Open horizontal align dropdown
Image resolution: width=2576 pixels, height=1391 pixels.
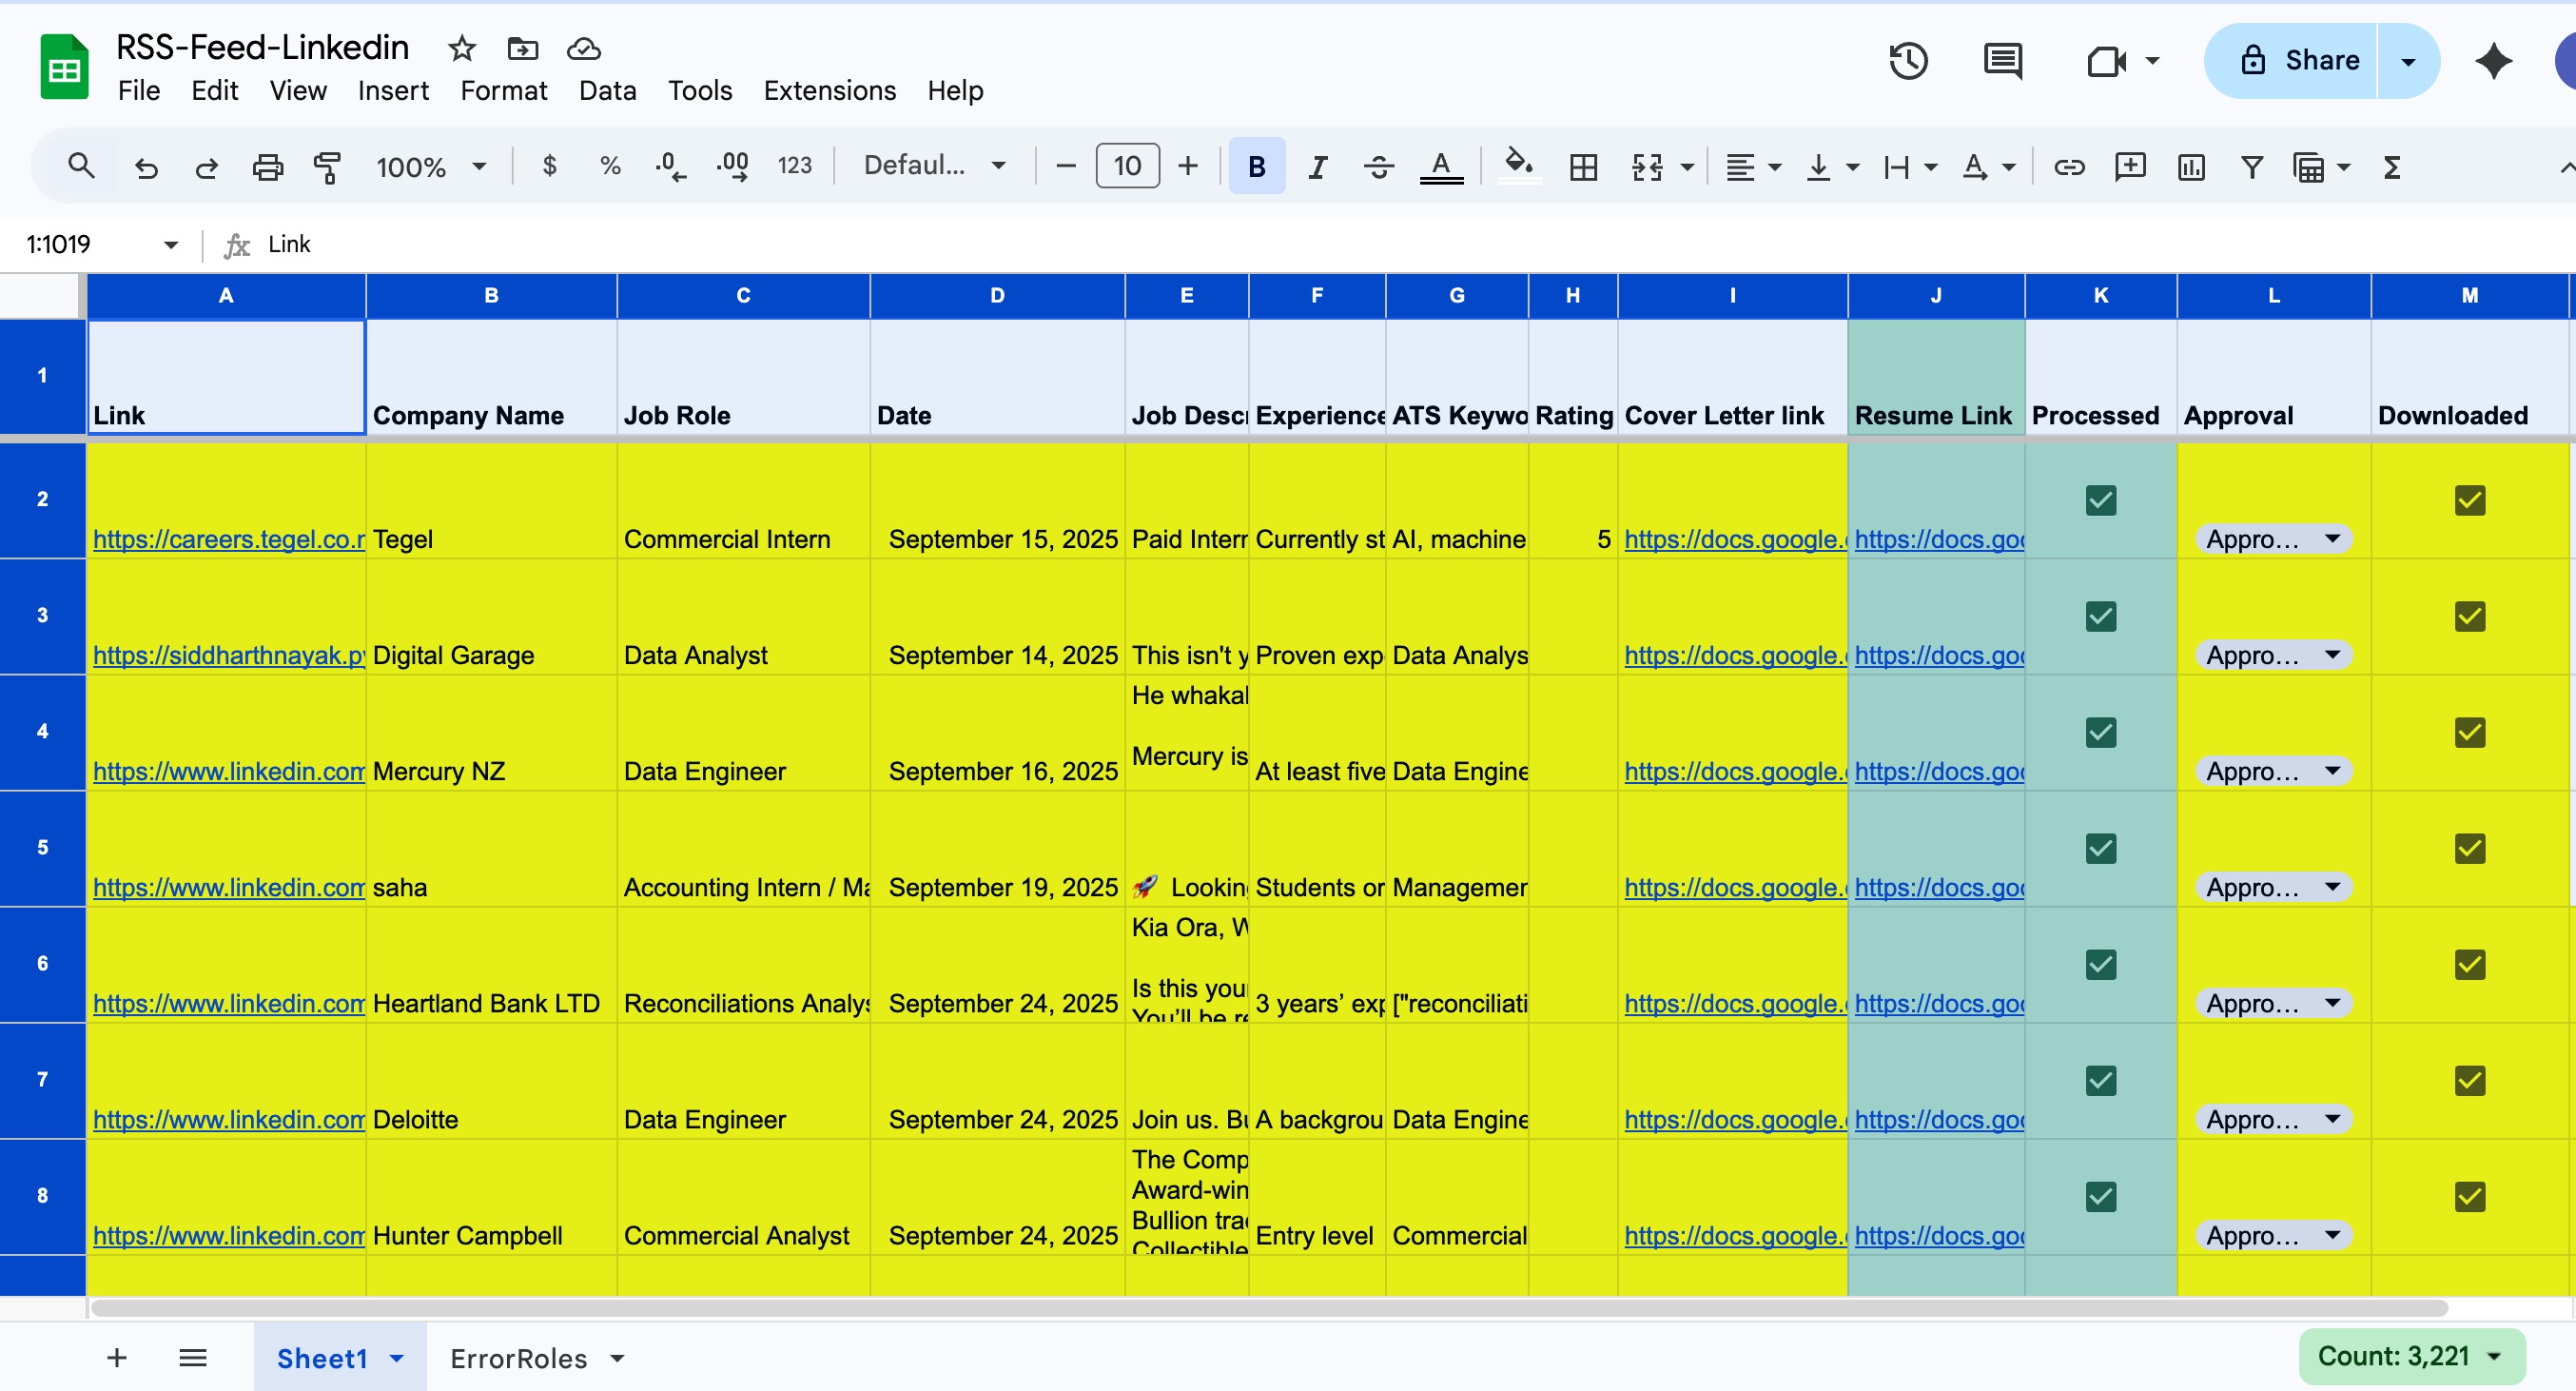point(1754,167)
